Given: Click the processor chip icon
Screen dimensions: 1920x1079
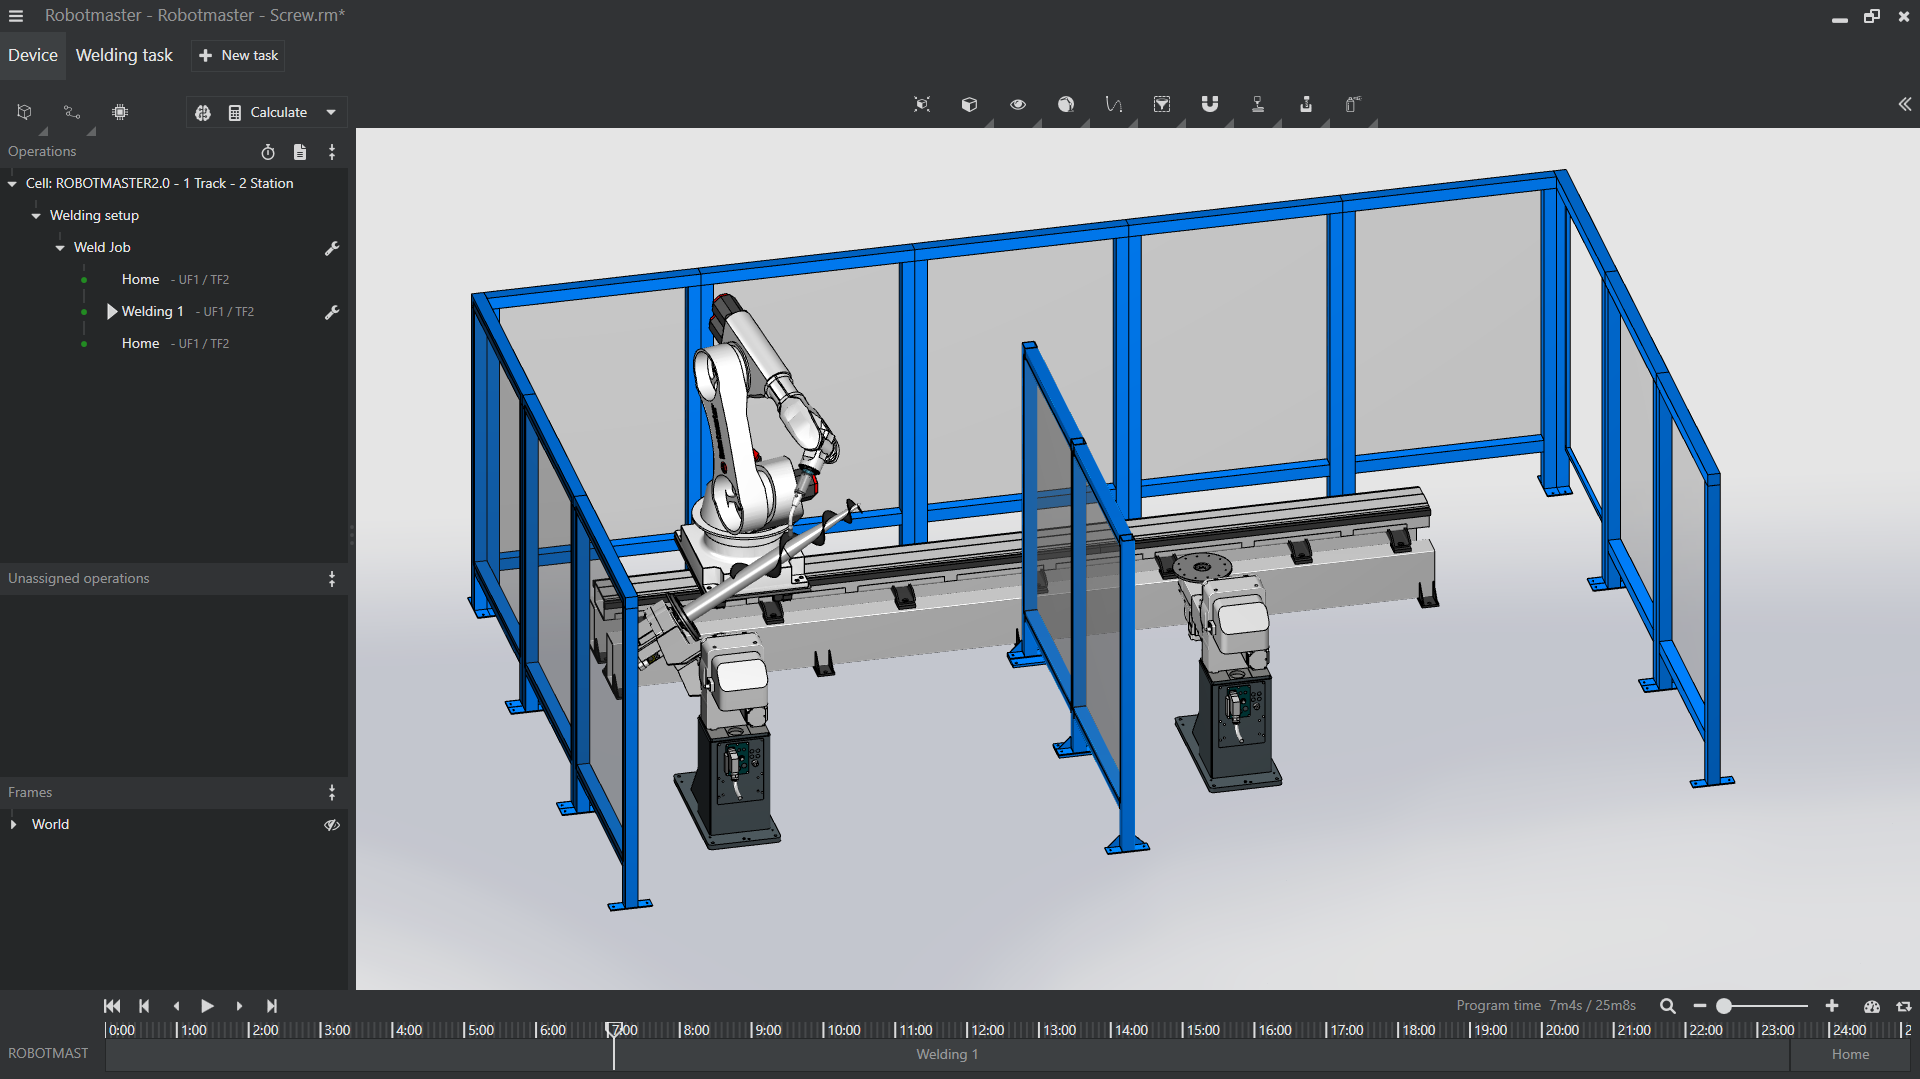Looking at the screenshot, I should click(120, 112).
